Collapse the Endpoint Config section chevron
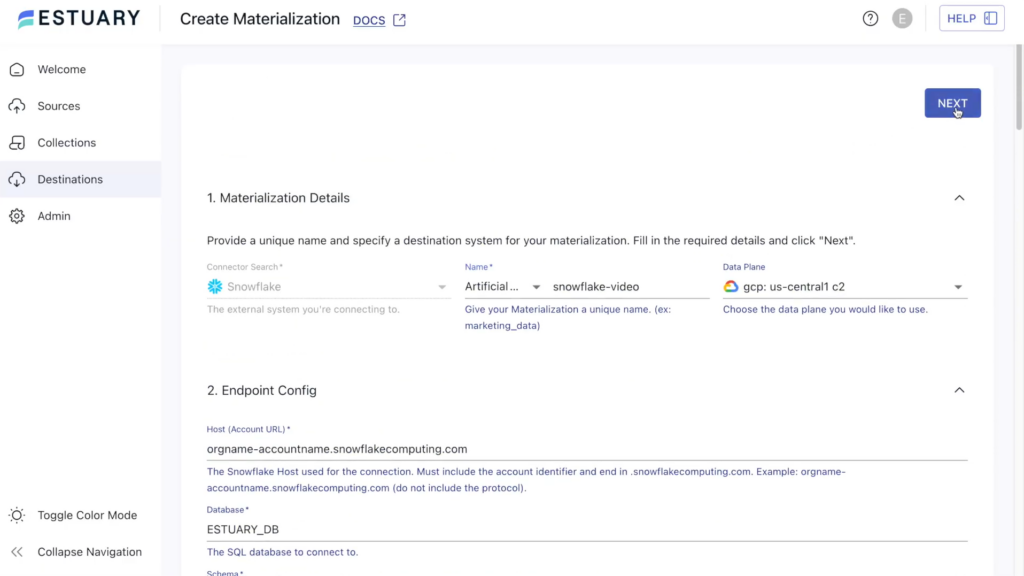The width and height of the screenshot is (1024, 576). point(959,391)
